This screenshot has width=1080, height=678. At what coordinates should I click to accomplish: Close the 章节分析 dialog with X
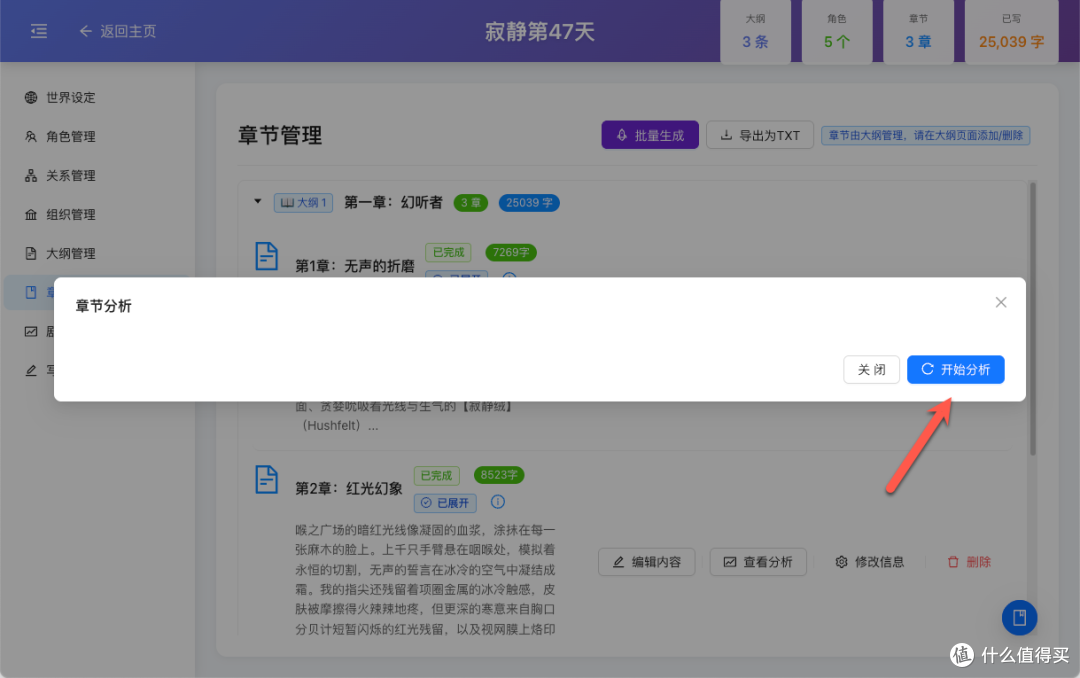click(1001, 302)
